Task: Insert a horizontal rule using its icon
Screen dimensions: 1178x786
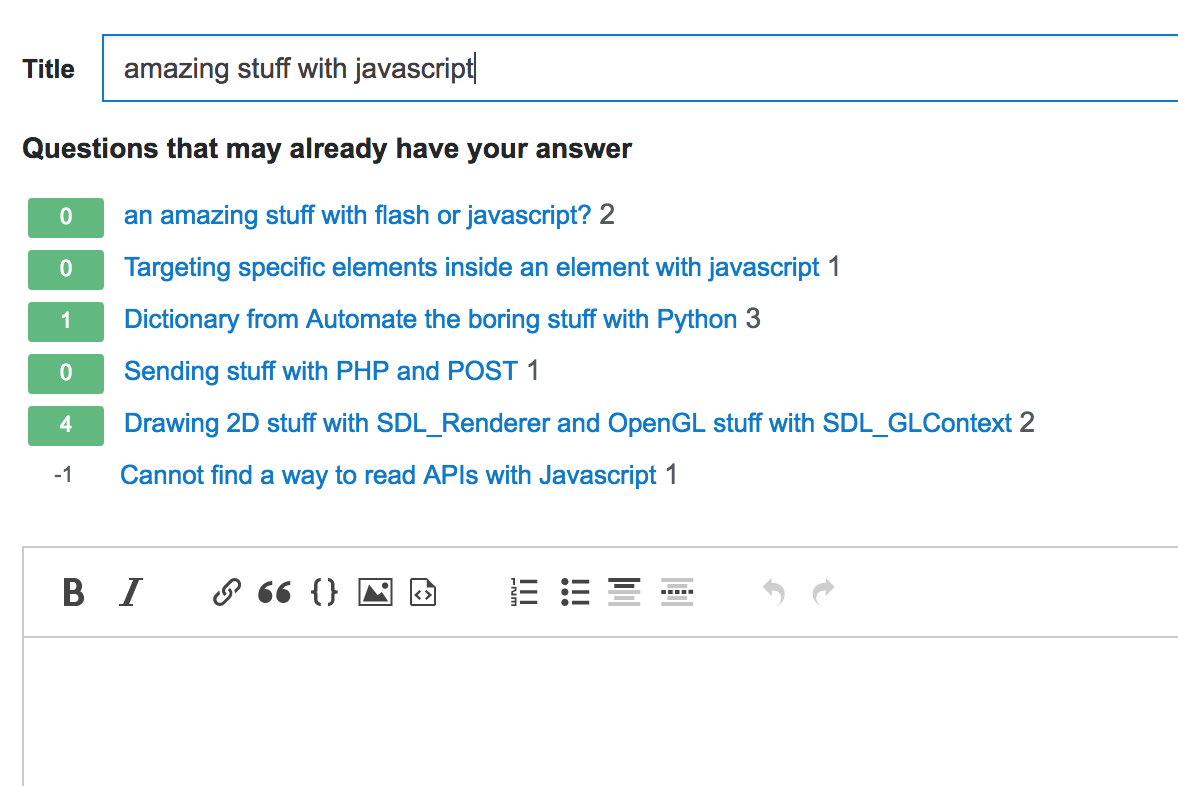Action: pos(677,592)
